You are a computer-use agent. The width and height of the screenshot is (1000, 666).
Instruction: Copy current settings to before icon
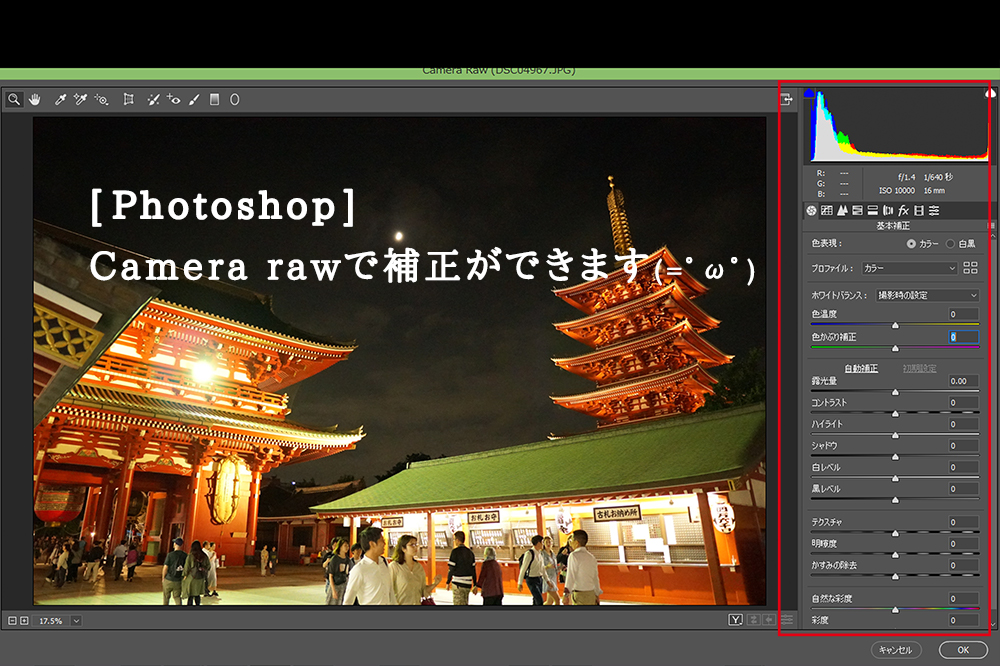(770, 619)
